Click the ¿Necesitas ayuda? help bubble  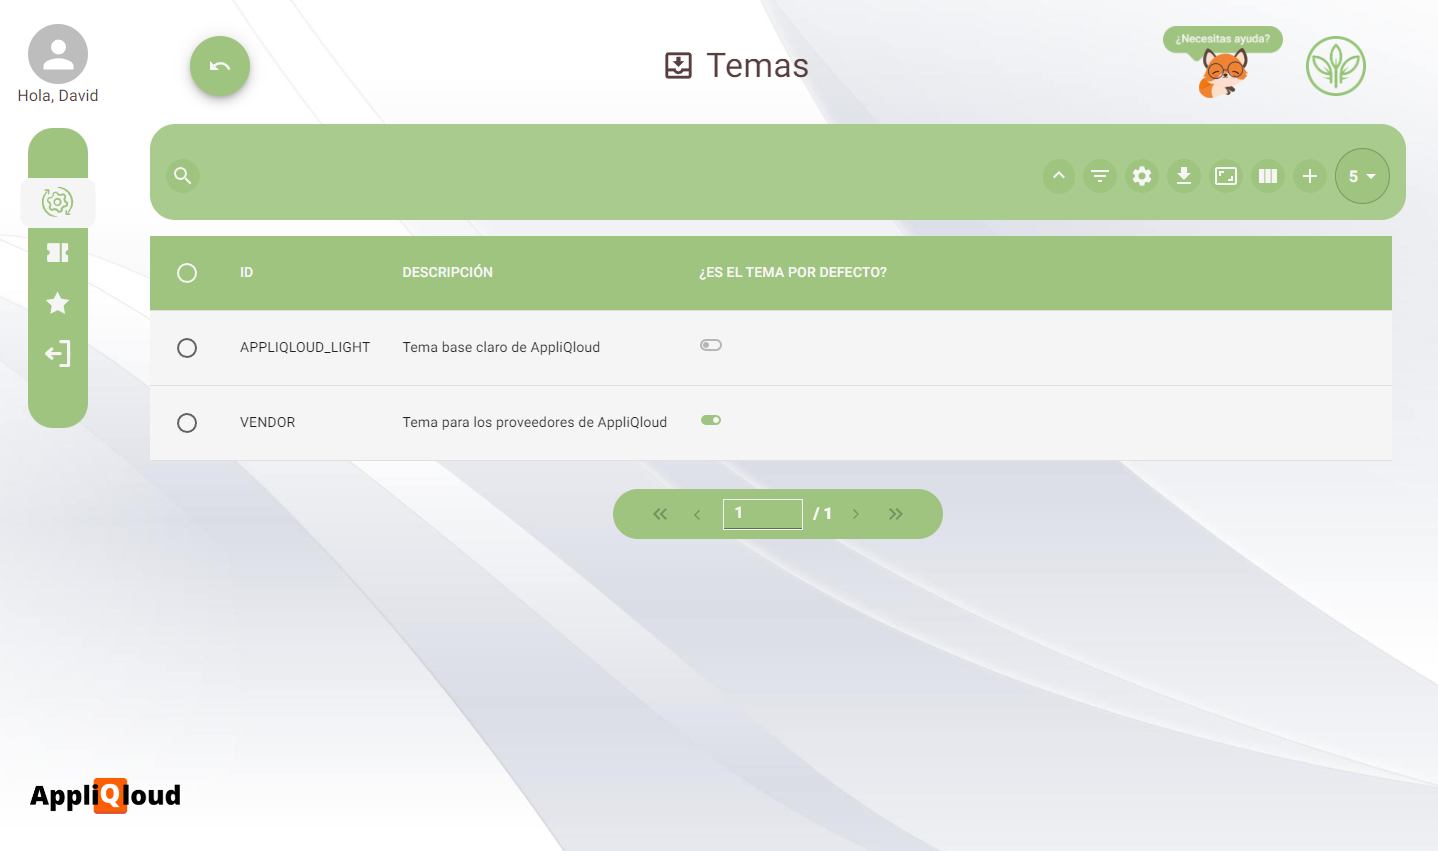click(1221, 39)
